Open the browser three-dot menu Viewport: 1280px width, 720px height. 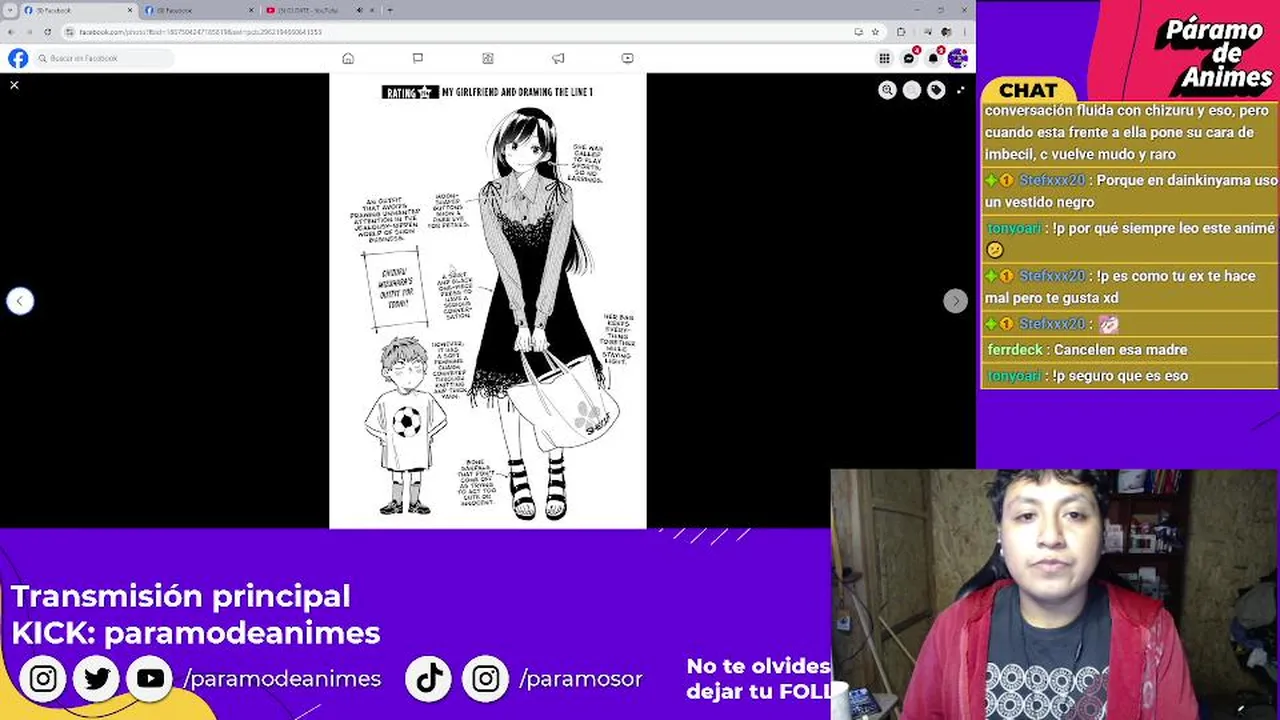coord(965,32)
